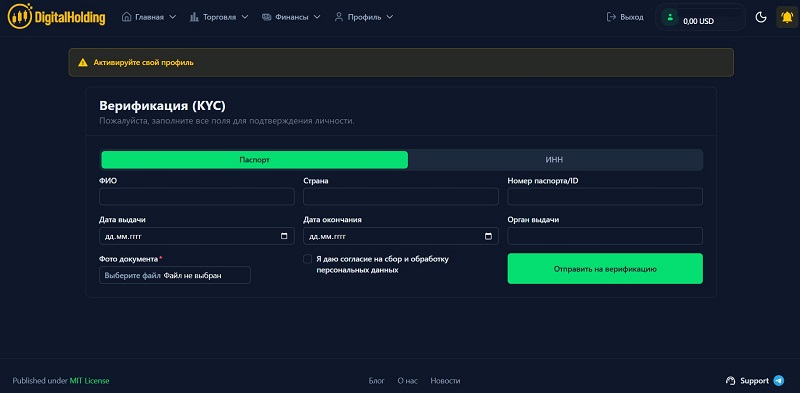This screenshot has width=800, height=393.
Task: Toggle dark mode with the moon icon
Action: click(761, 17)
